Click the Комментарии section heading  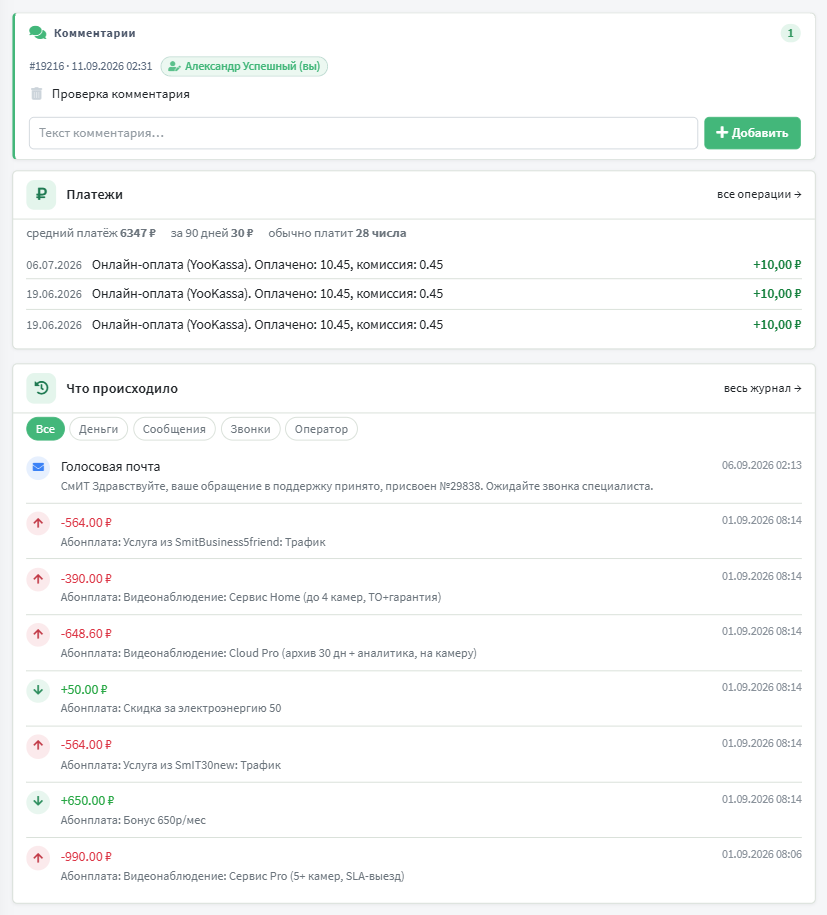tap(95, 33)
